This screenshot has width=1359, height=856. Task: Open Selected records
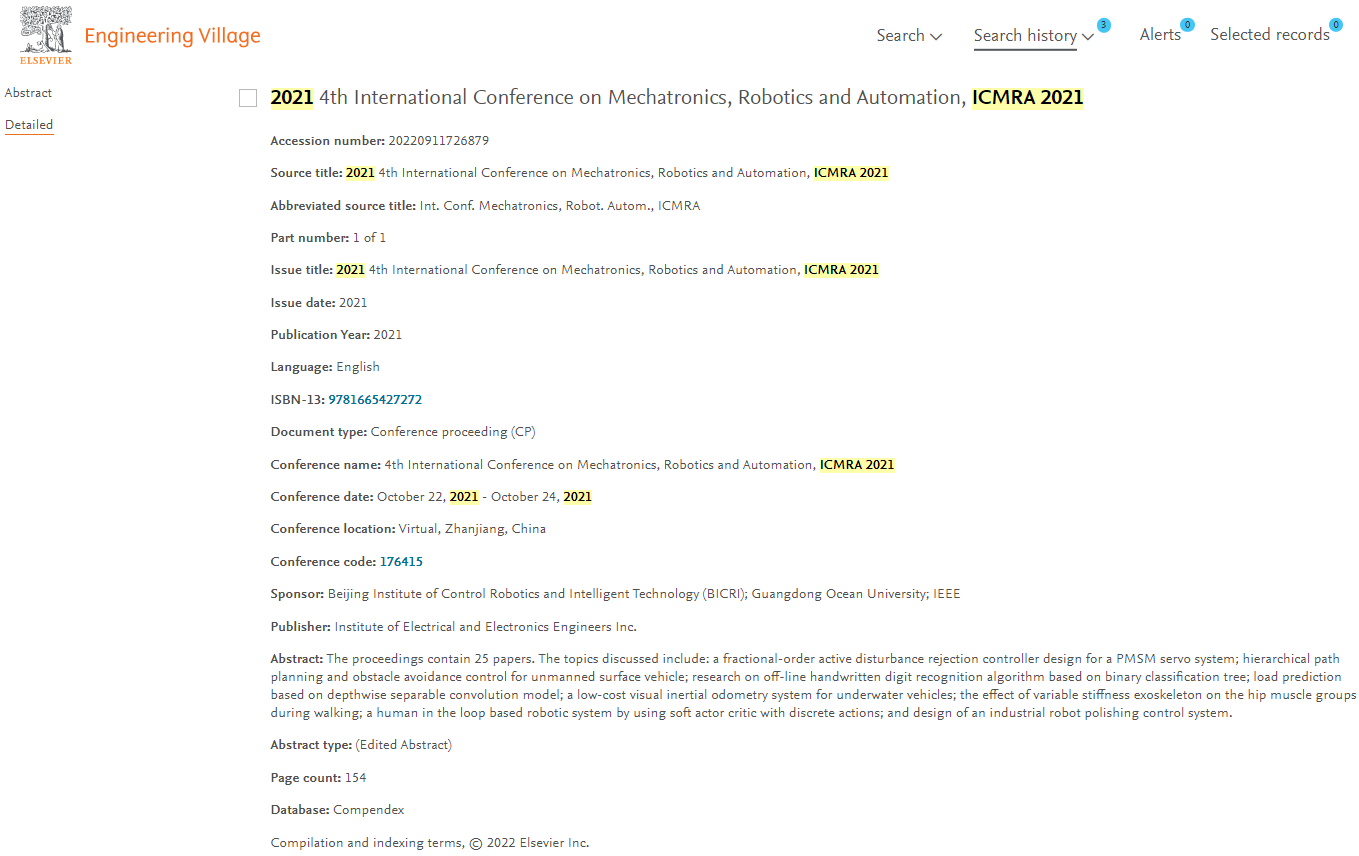pyautogui.click(x=1270, y=35)
